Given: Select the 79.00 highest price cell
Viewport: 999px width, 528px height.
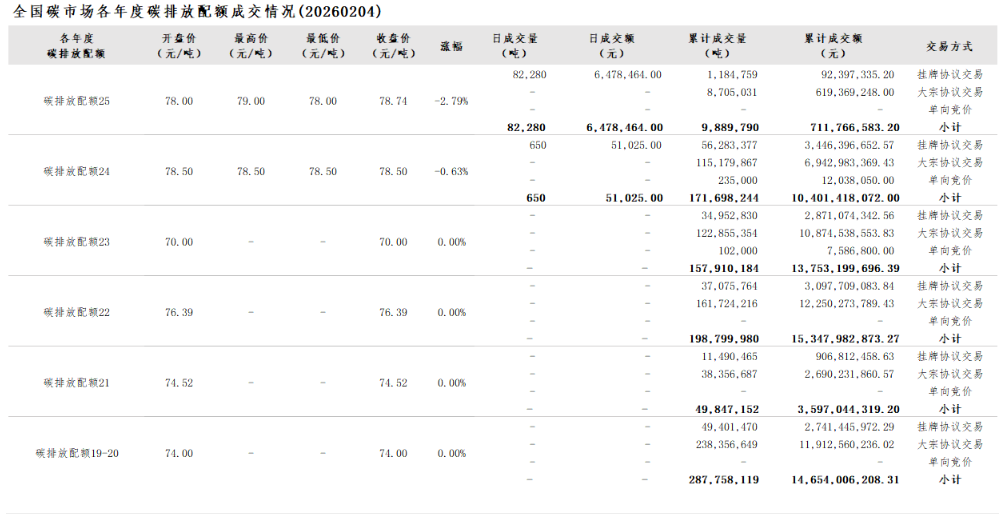Looking at the screenshot, I should (251, 101).
